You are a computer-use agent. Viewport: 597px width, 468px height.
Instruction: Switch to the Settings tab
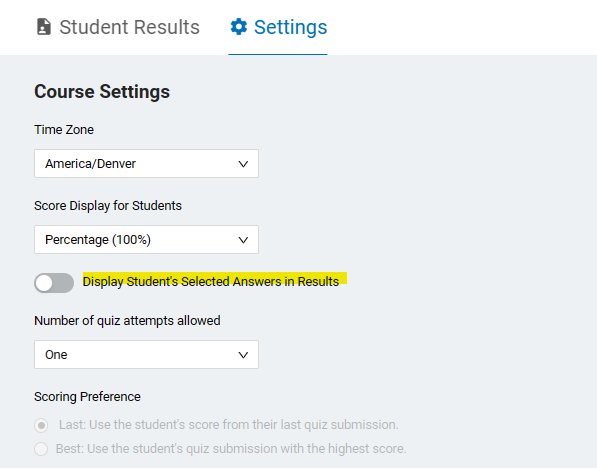[x=278, y=27]
